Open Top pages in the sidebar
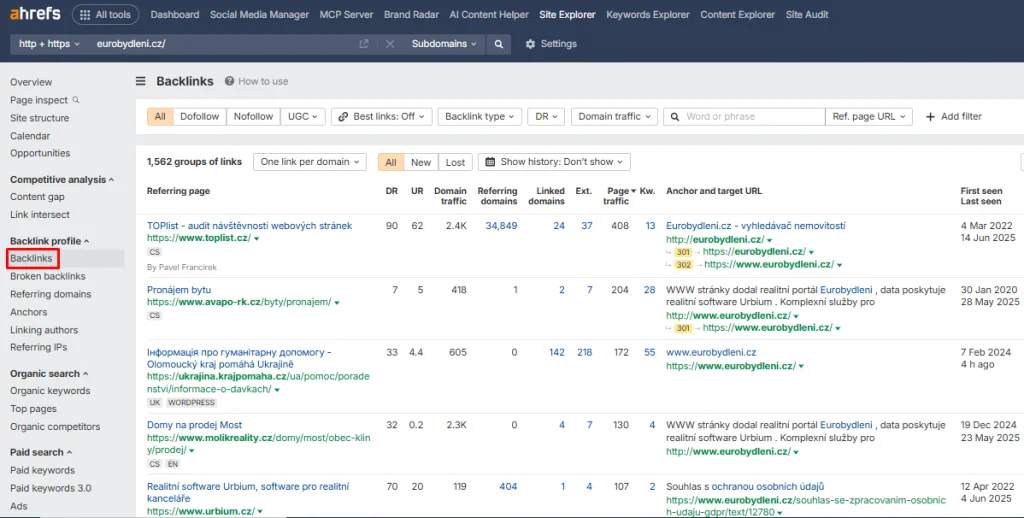The height and width of the screenshot is (518, 1024). (x=33, y=409)
